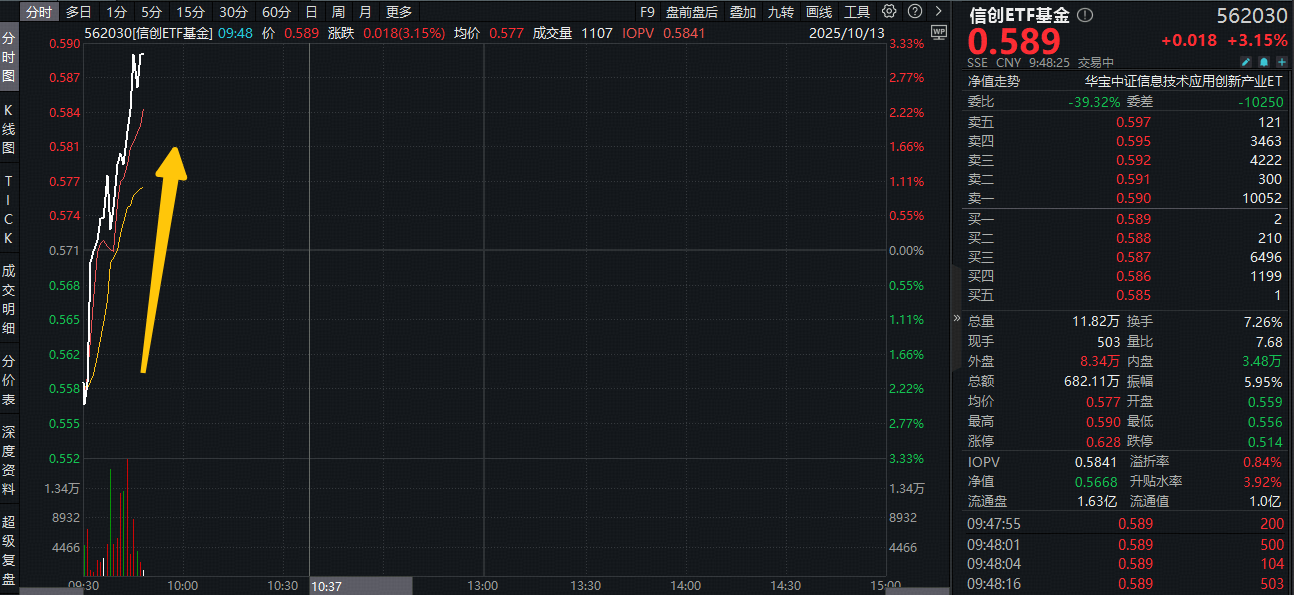This screenshot has width=1294, height=595.
Task: Click 流通盘 value 1.63亿
Action: (1095, 502)
